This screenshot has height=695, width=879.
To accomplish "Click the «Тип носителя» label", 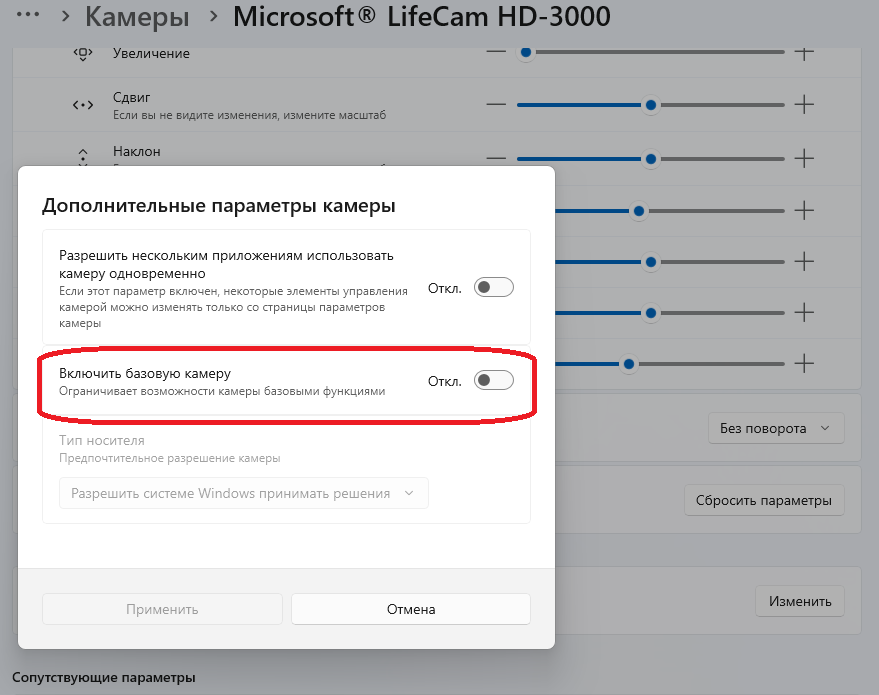I will (x=102, y=441).
